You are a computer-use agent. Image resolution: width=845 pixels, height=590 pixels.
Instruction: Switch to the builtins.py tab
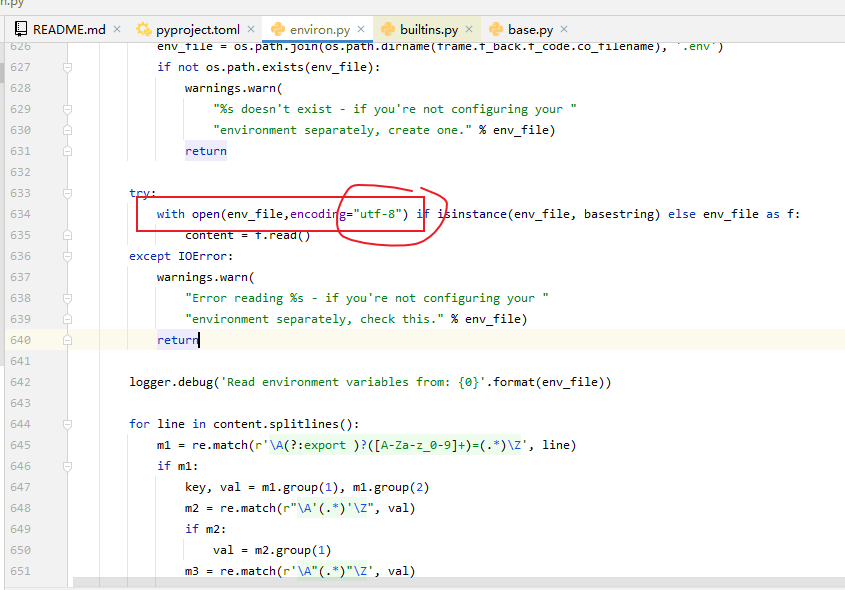427,29
